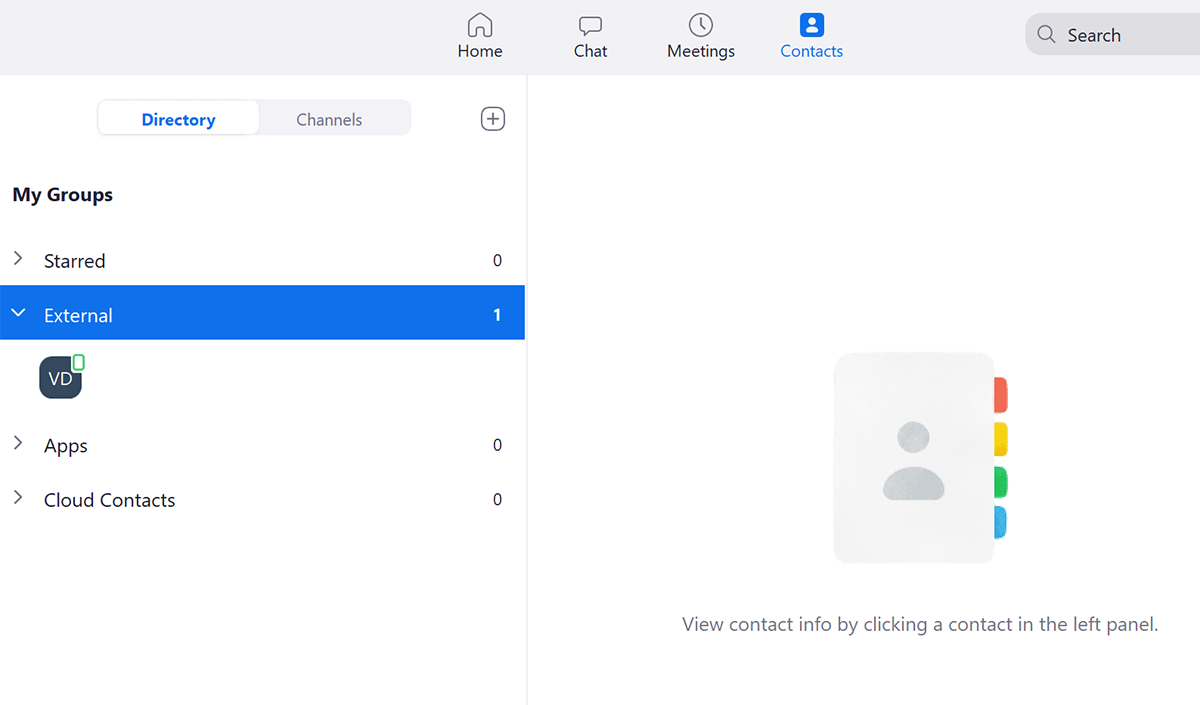Expand the Cloud Contacts chevron
The image size is (1200, 705).
18,498
